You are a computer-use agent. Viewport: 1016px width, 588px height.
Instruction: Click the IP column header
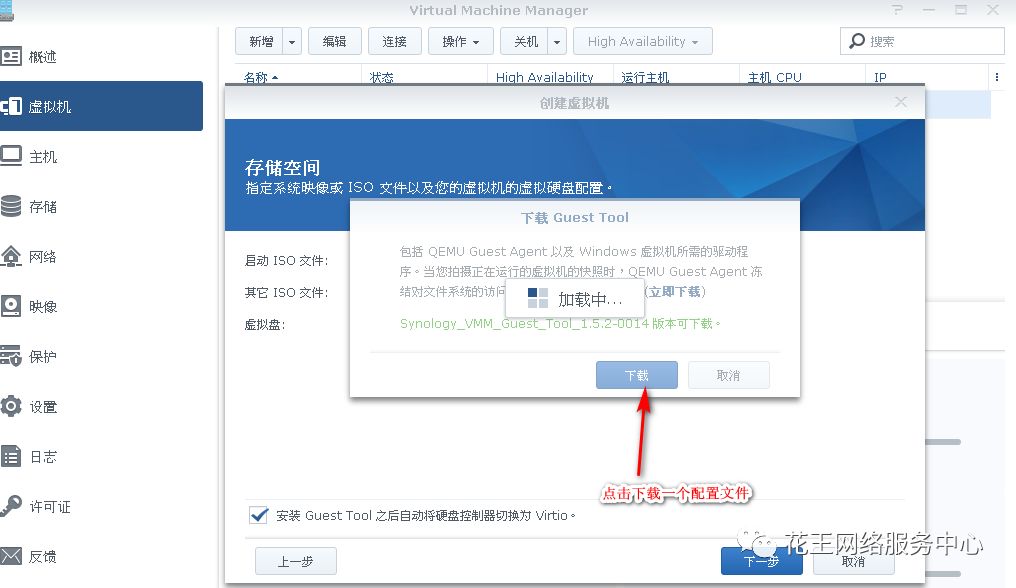click(x=880, y=77)
